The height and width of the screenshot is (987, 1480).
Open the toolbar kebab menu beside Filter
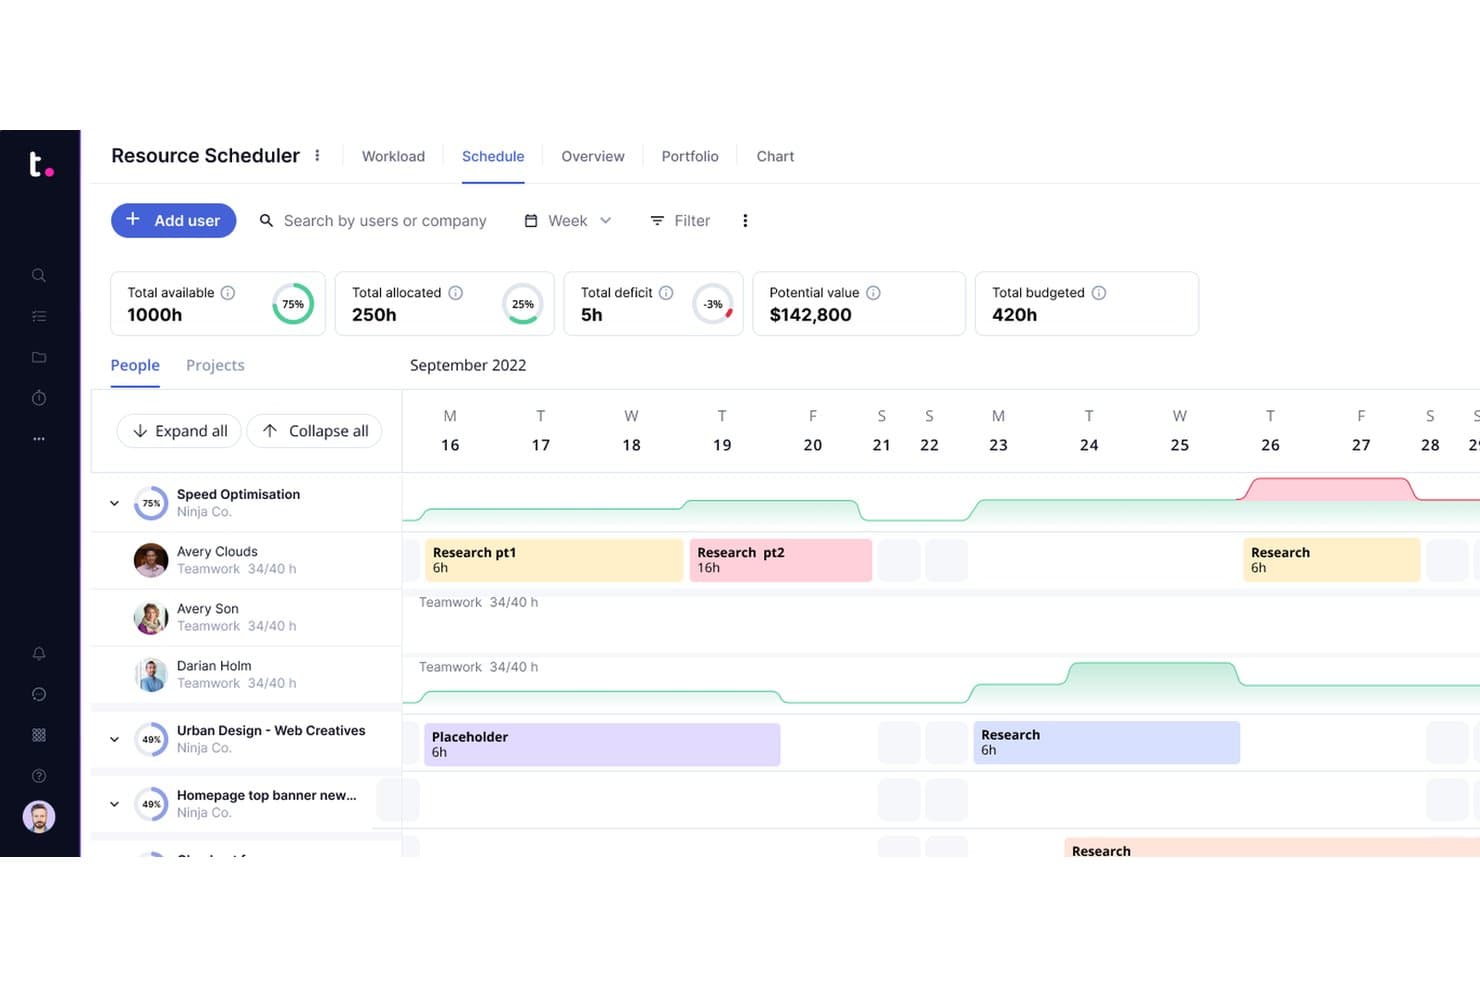(745, 221)
